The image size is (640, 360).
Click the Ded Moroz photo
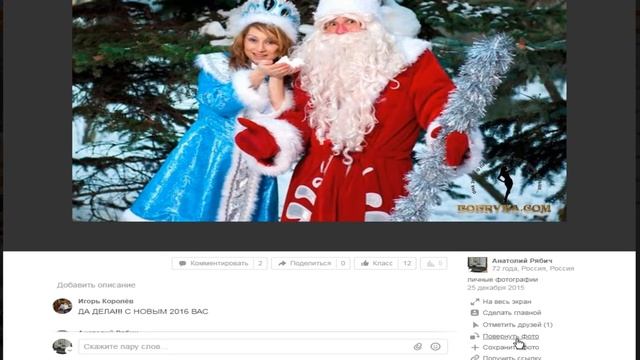coord(319,111)
